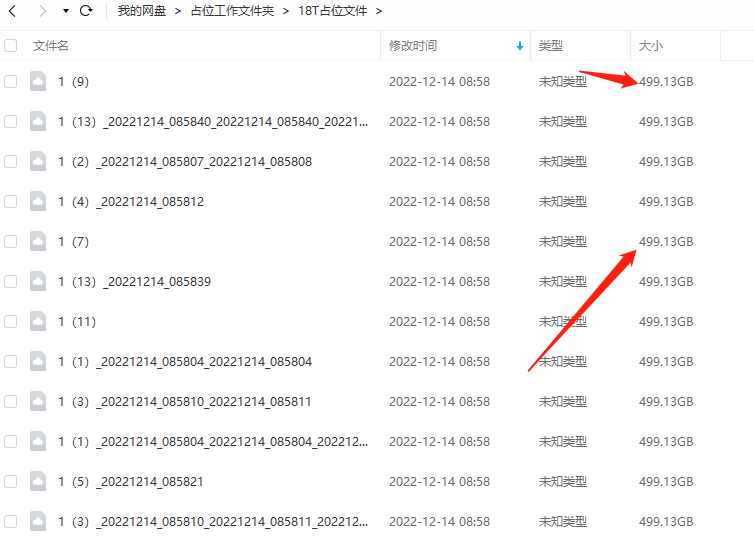
Task: Click file icon of 1 (1) _20221214_085804_20221214_085804
Action: [38, 361]
